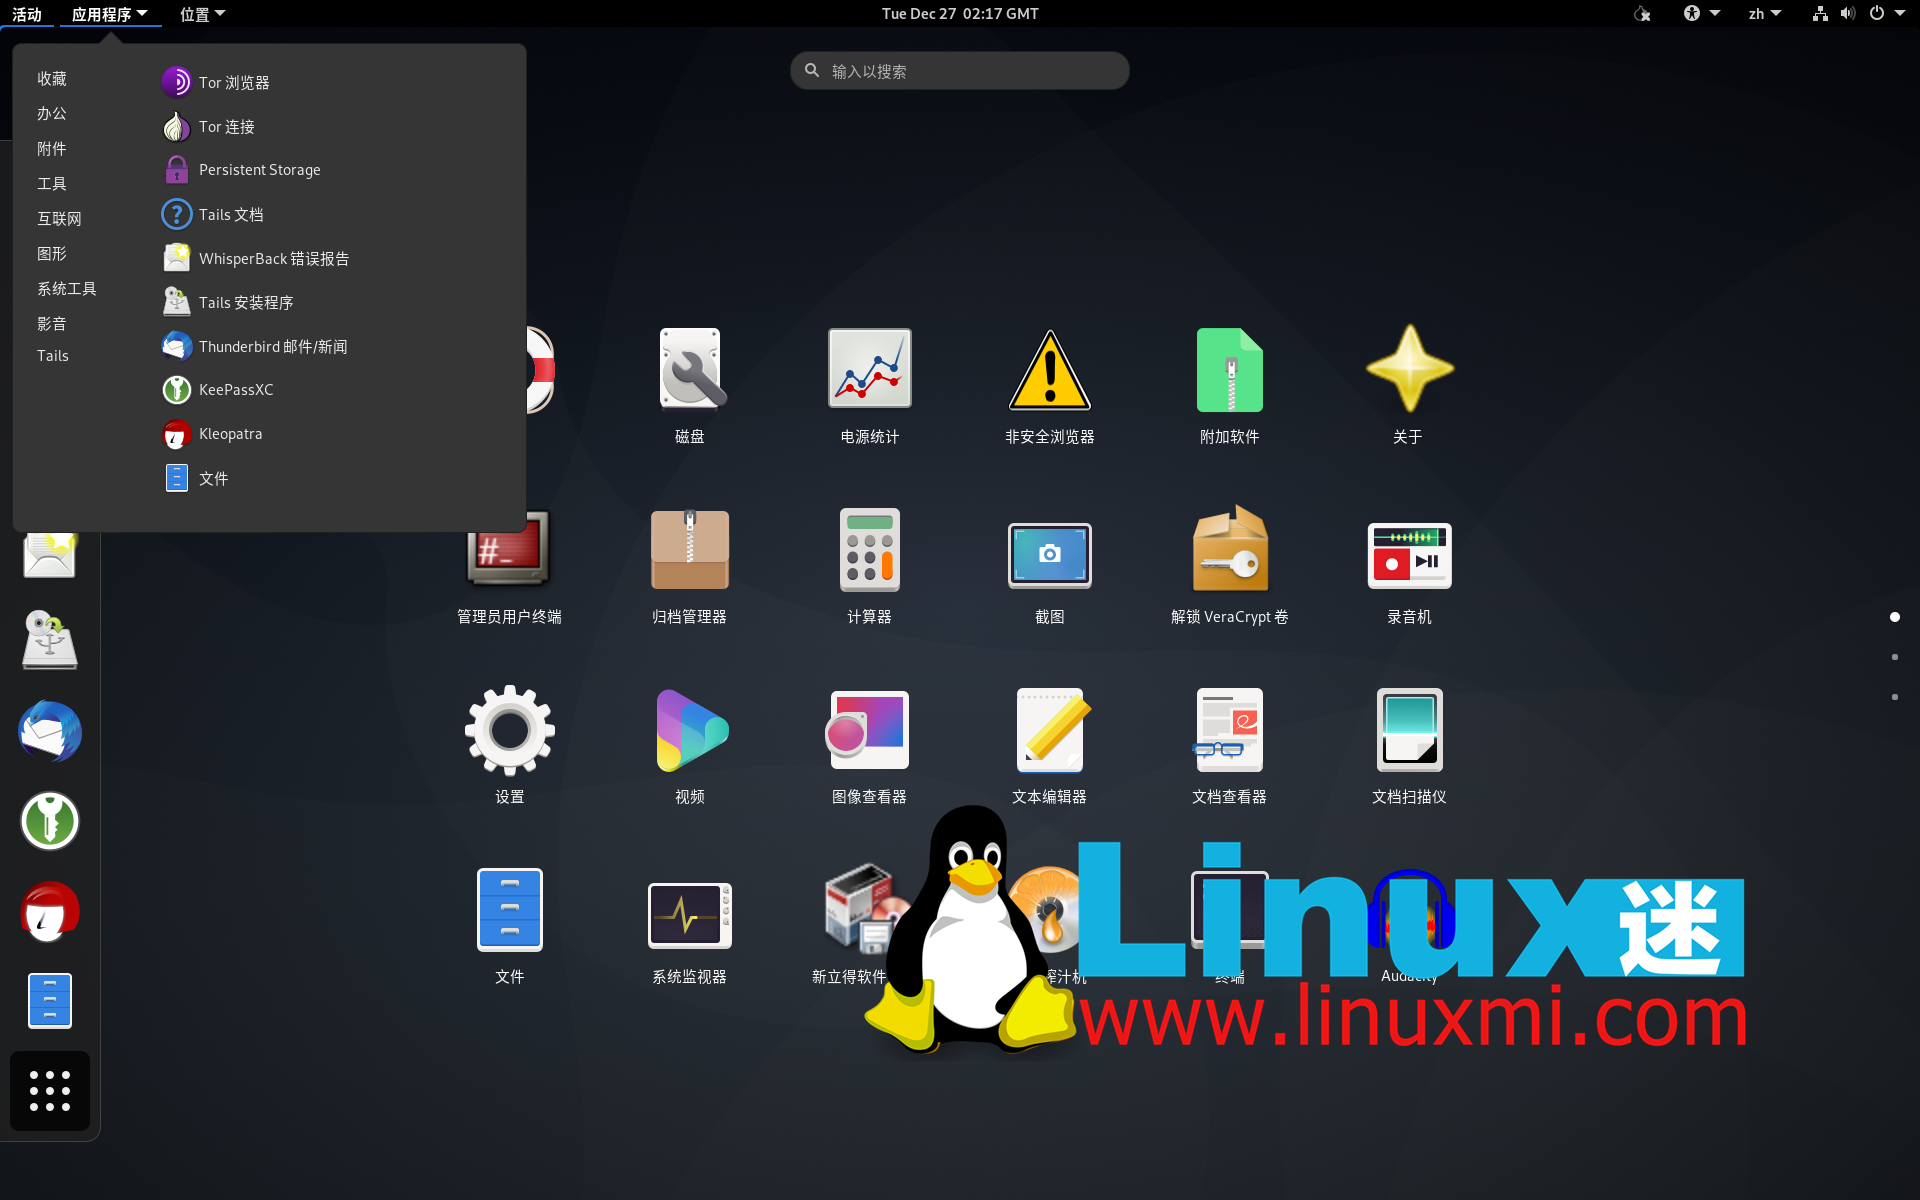Open Tor 连接 in the menu
This screenshot has width=1920, height=1200.
(x=209, y=126)
